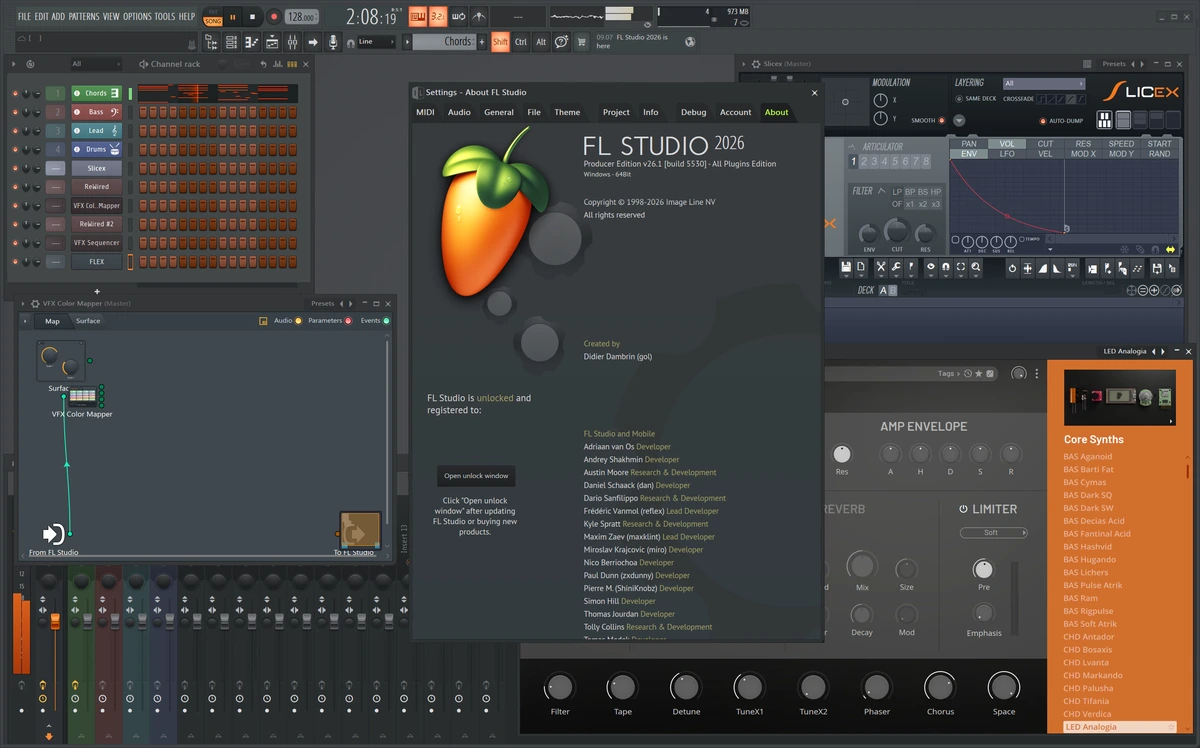Open the Piano roll view icon
This screenshot has width=1200, height=748.
pyautogui.click(x=252, y=42)
